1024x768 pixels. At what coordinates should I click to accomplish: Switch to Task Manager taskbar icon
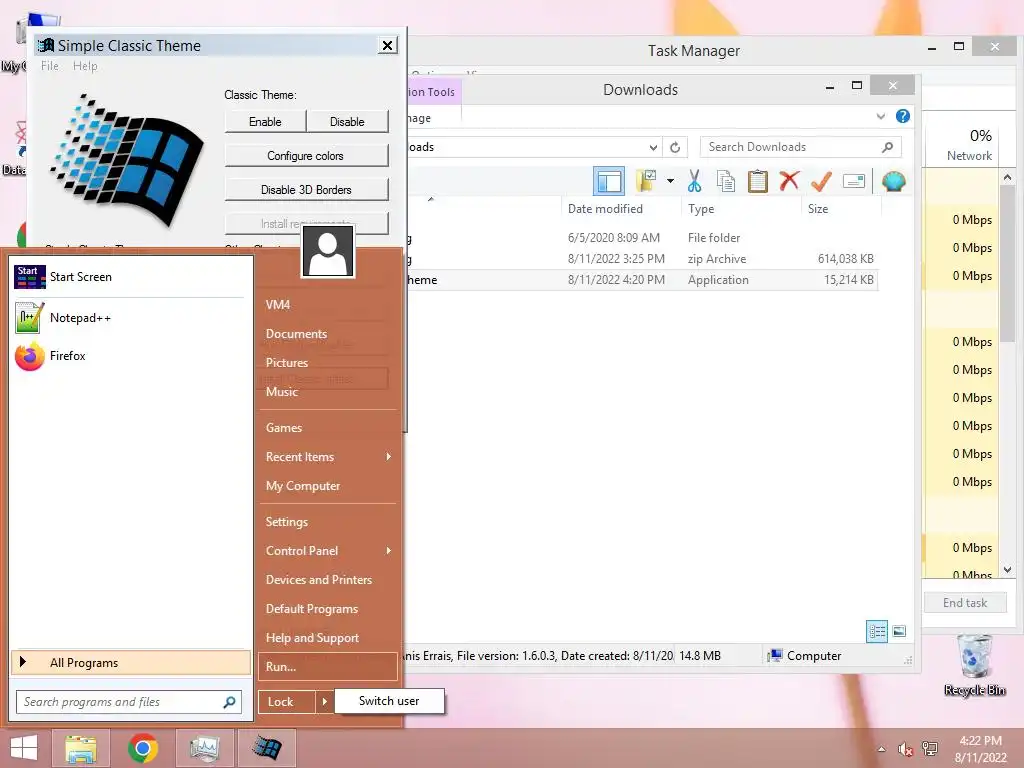pos(204,748)
